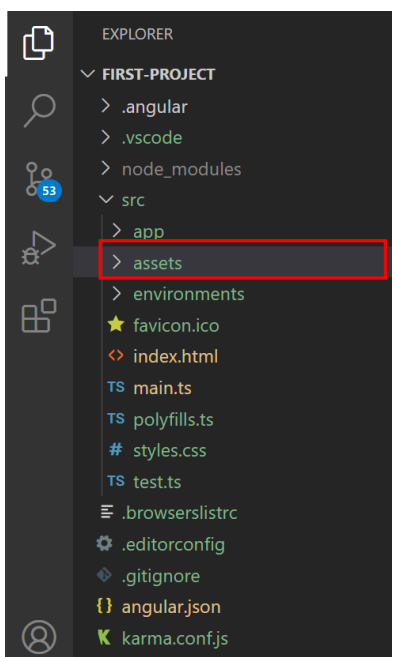Click the curly braces icon of angular.json
The image size is (396, 657).
(104, 606)
